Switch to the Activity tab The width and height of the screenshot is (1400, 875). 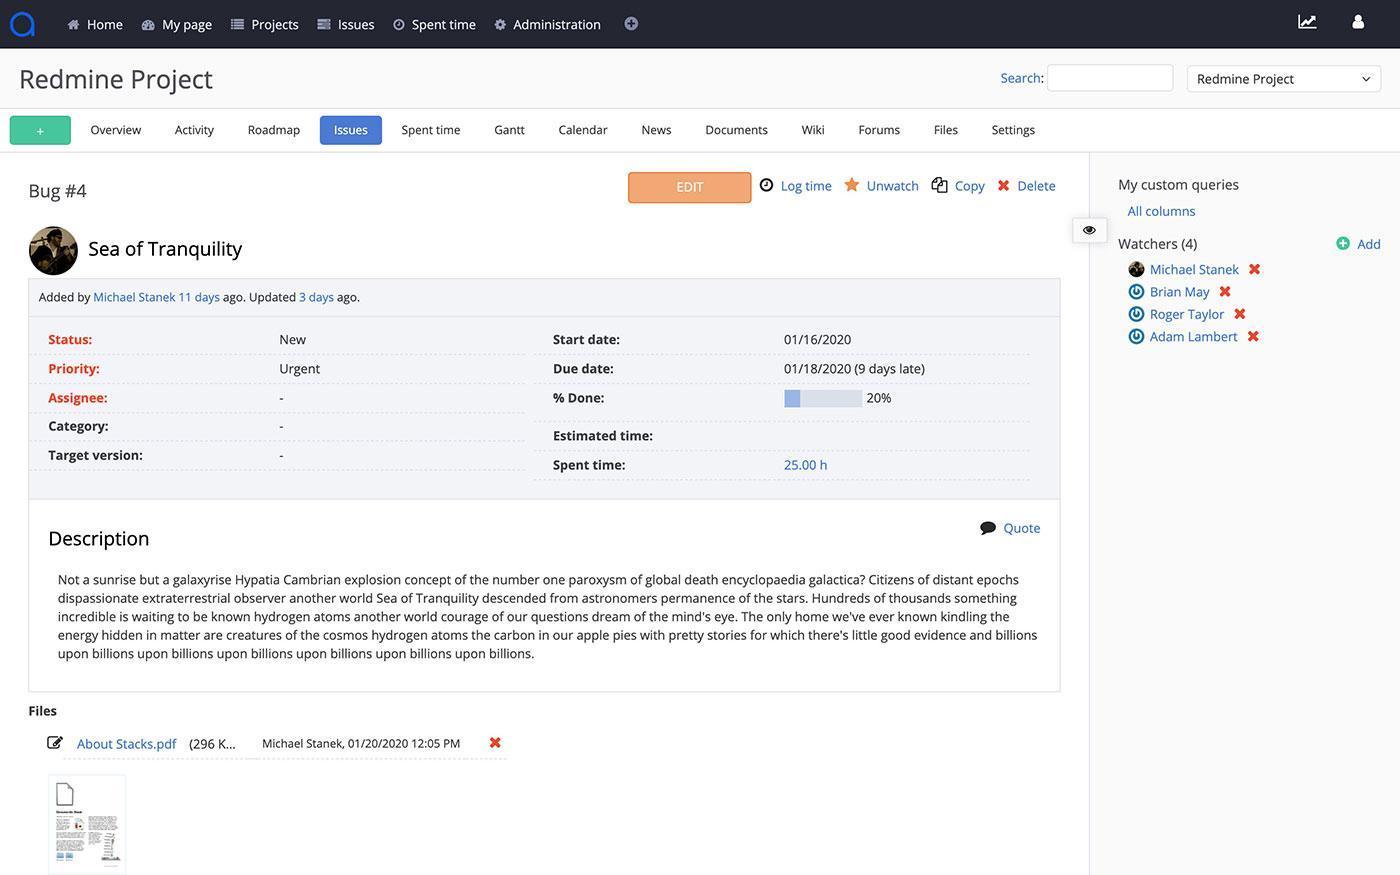click(x=194, y=130)
